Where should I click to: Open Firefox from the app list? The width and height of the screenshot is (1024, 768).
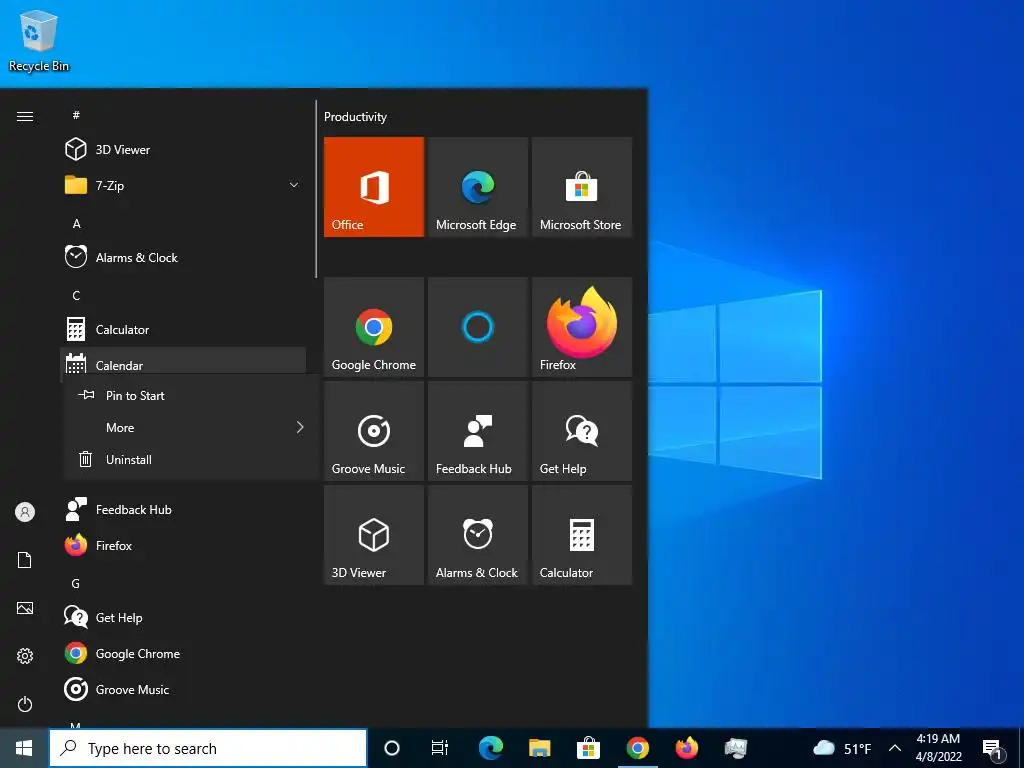183,545
